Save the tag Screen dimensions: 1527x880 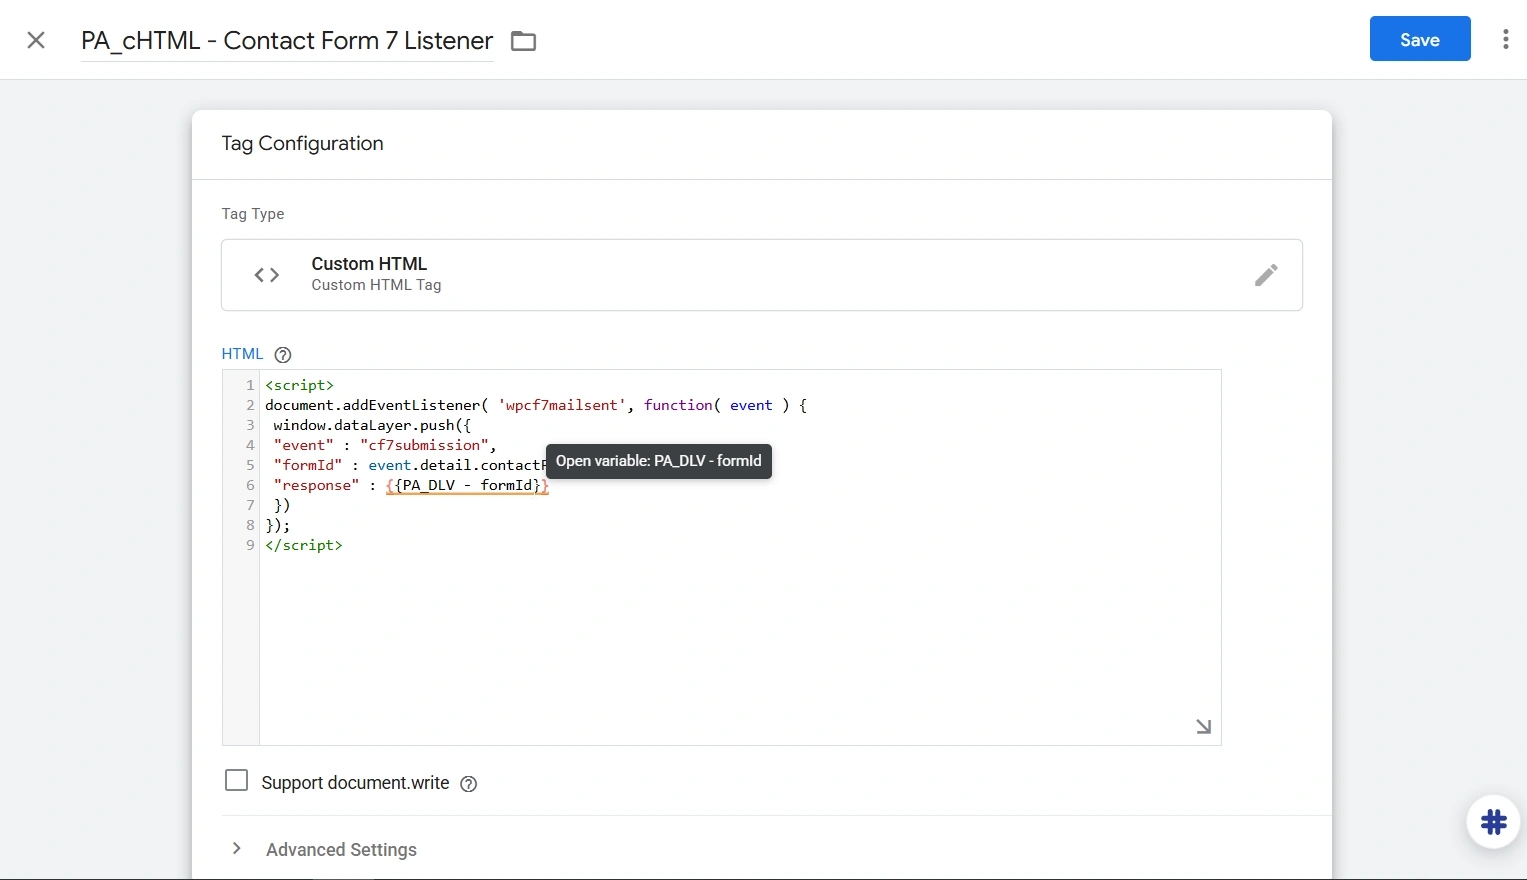1419,39
